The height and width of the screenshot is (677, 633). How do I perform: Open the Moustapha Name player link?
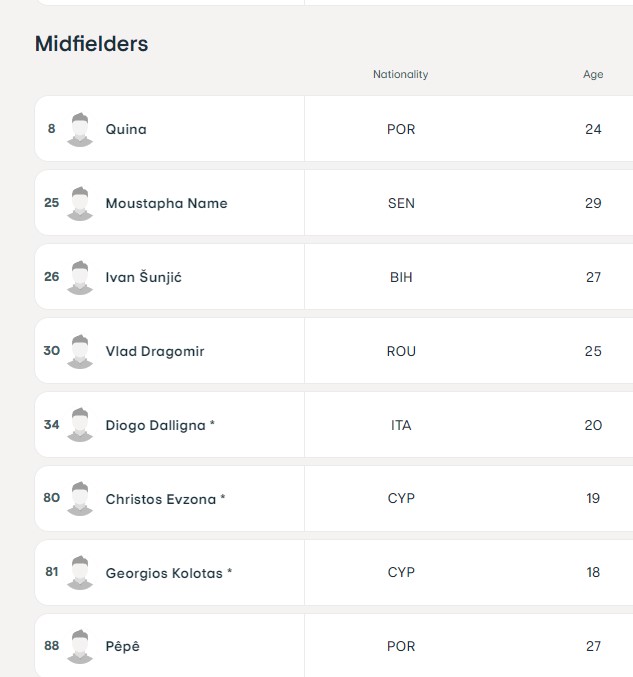(167, 203)
